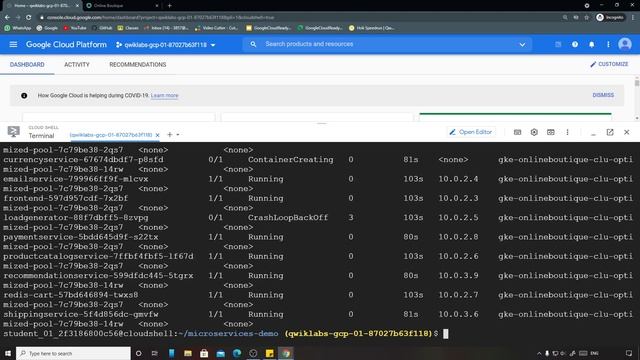The width and height of the screenshot is (640, 360).
Task: Open the GitHub bookmark
Action: (x=102, y=28)
